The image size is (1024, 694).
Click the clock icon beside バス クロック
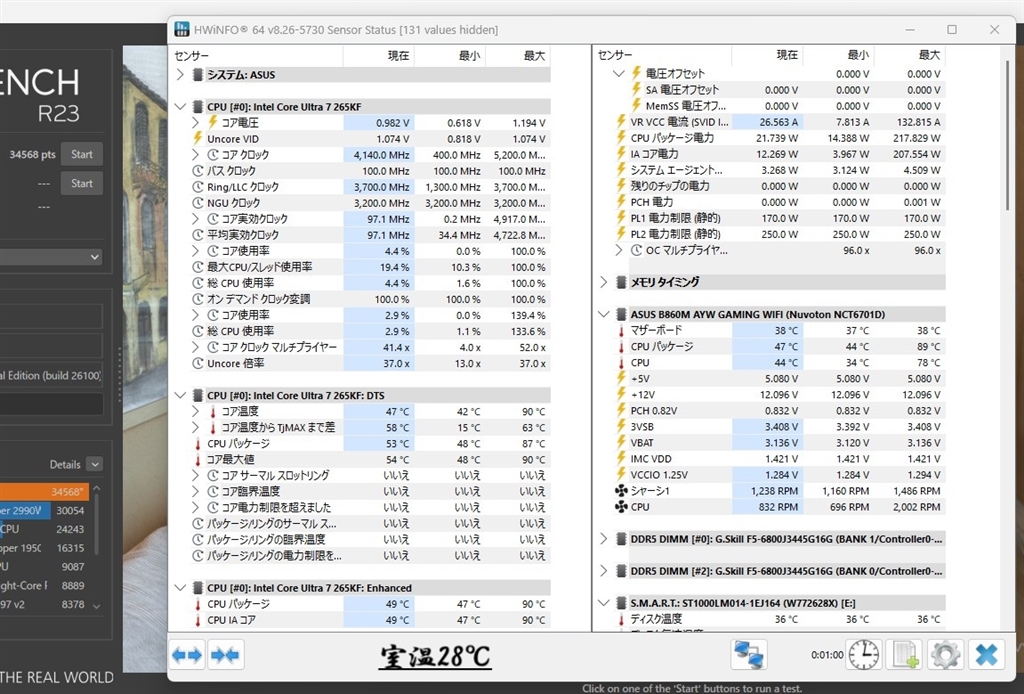point(198,170)
